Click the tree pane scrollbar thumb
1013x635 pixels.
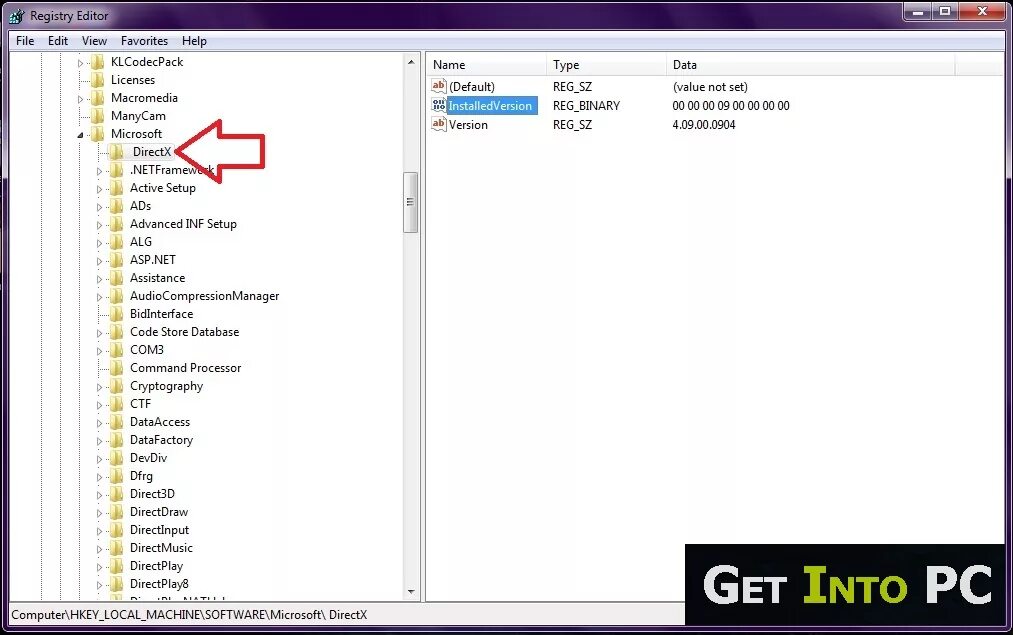pos(410,202)
